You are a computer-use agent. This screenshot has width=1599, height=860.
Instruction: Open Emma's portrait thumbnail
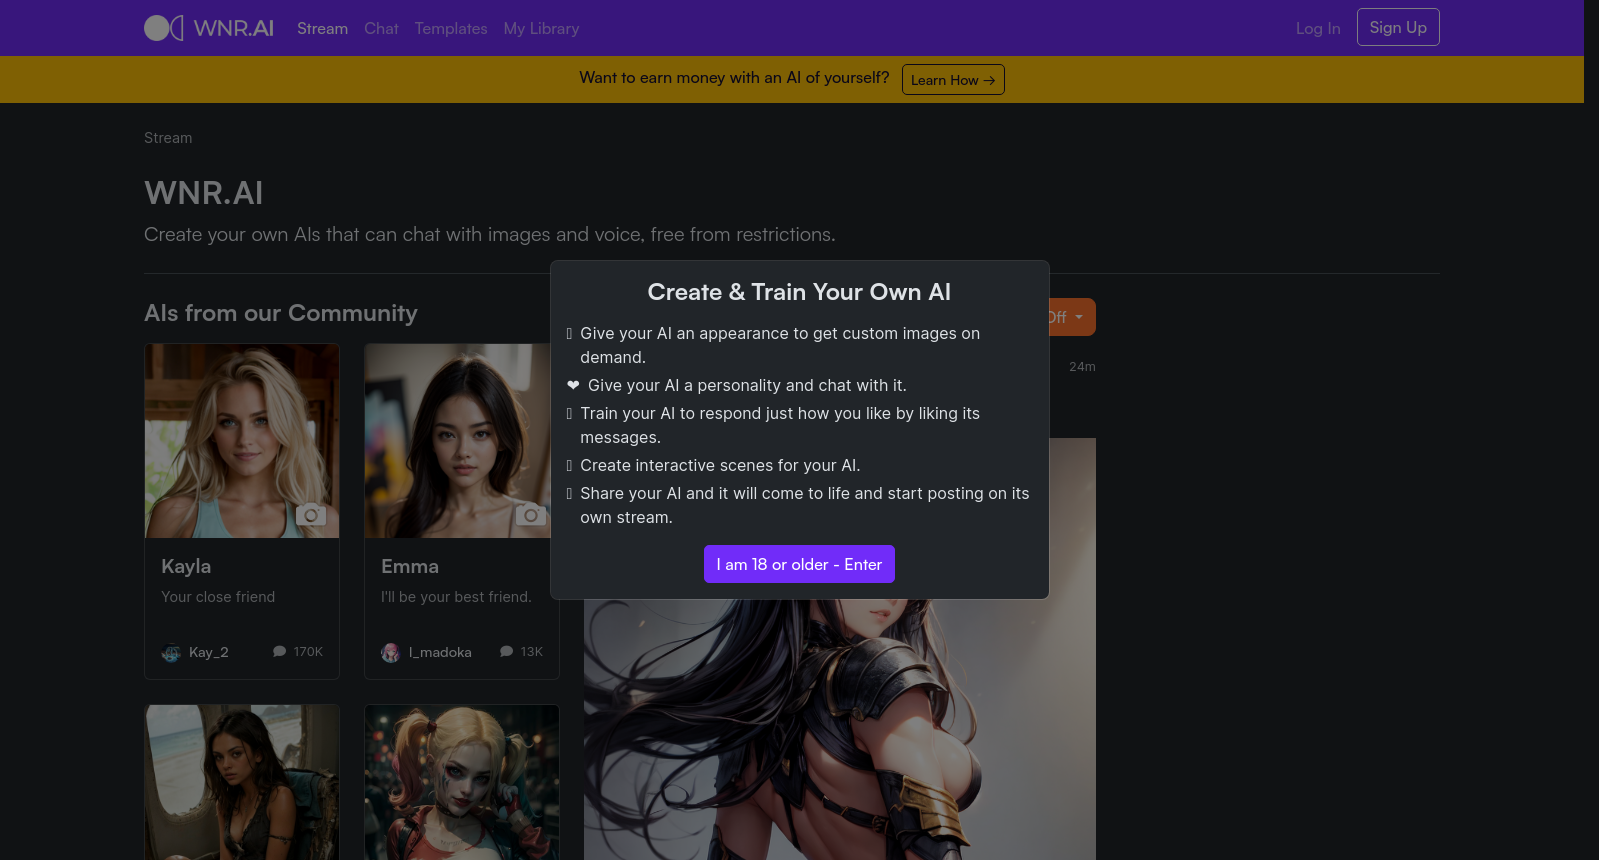(458, 441)
